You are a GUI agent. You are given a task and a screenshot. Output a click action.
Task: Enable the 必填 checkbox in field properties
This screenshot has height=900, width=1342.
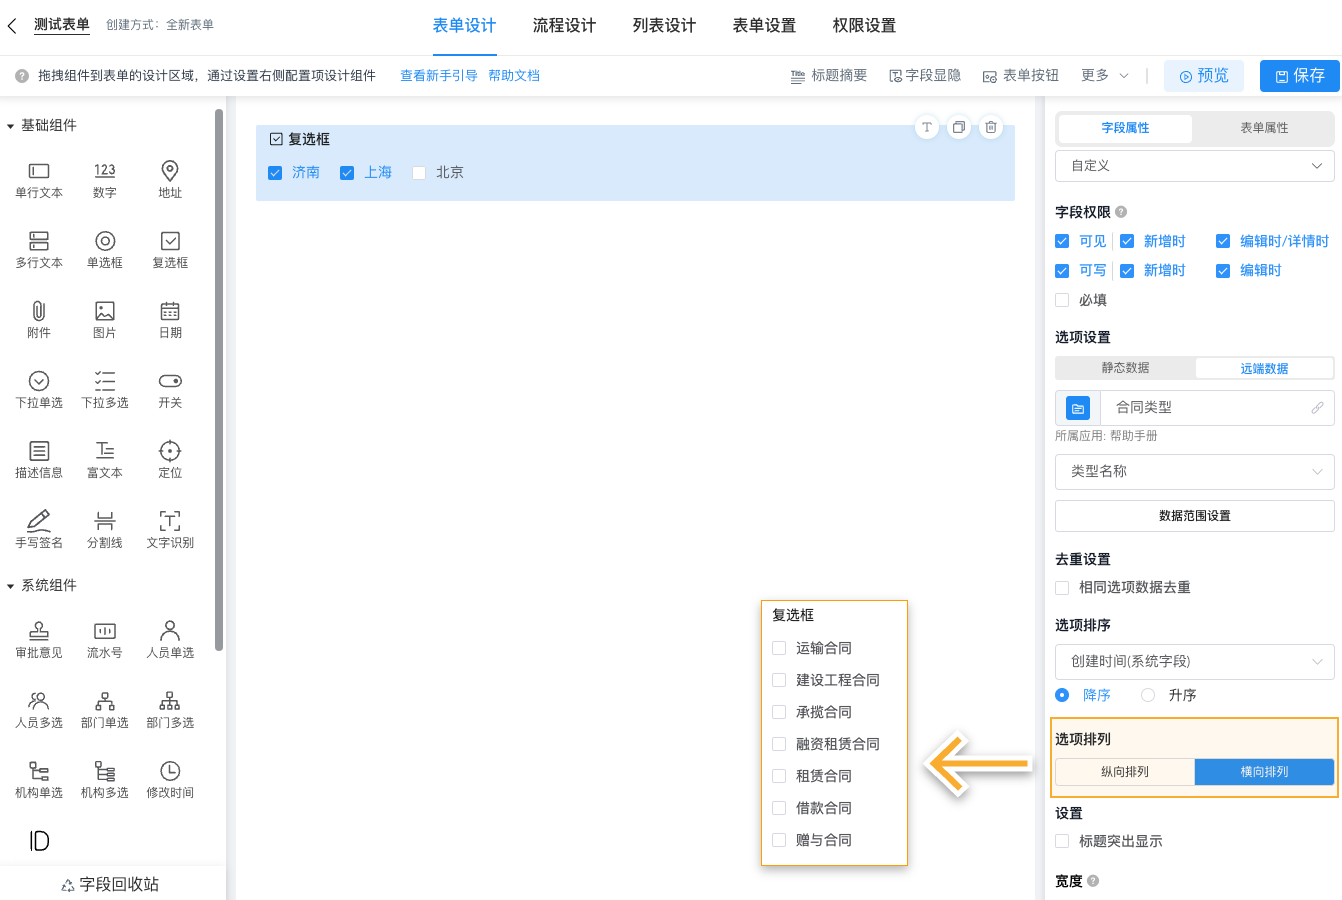pyautogui.click(x=1061, y=299)
